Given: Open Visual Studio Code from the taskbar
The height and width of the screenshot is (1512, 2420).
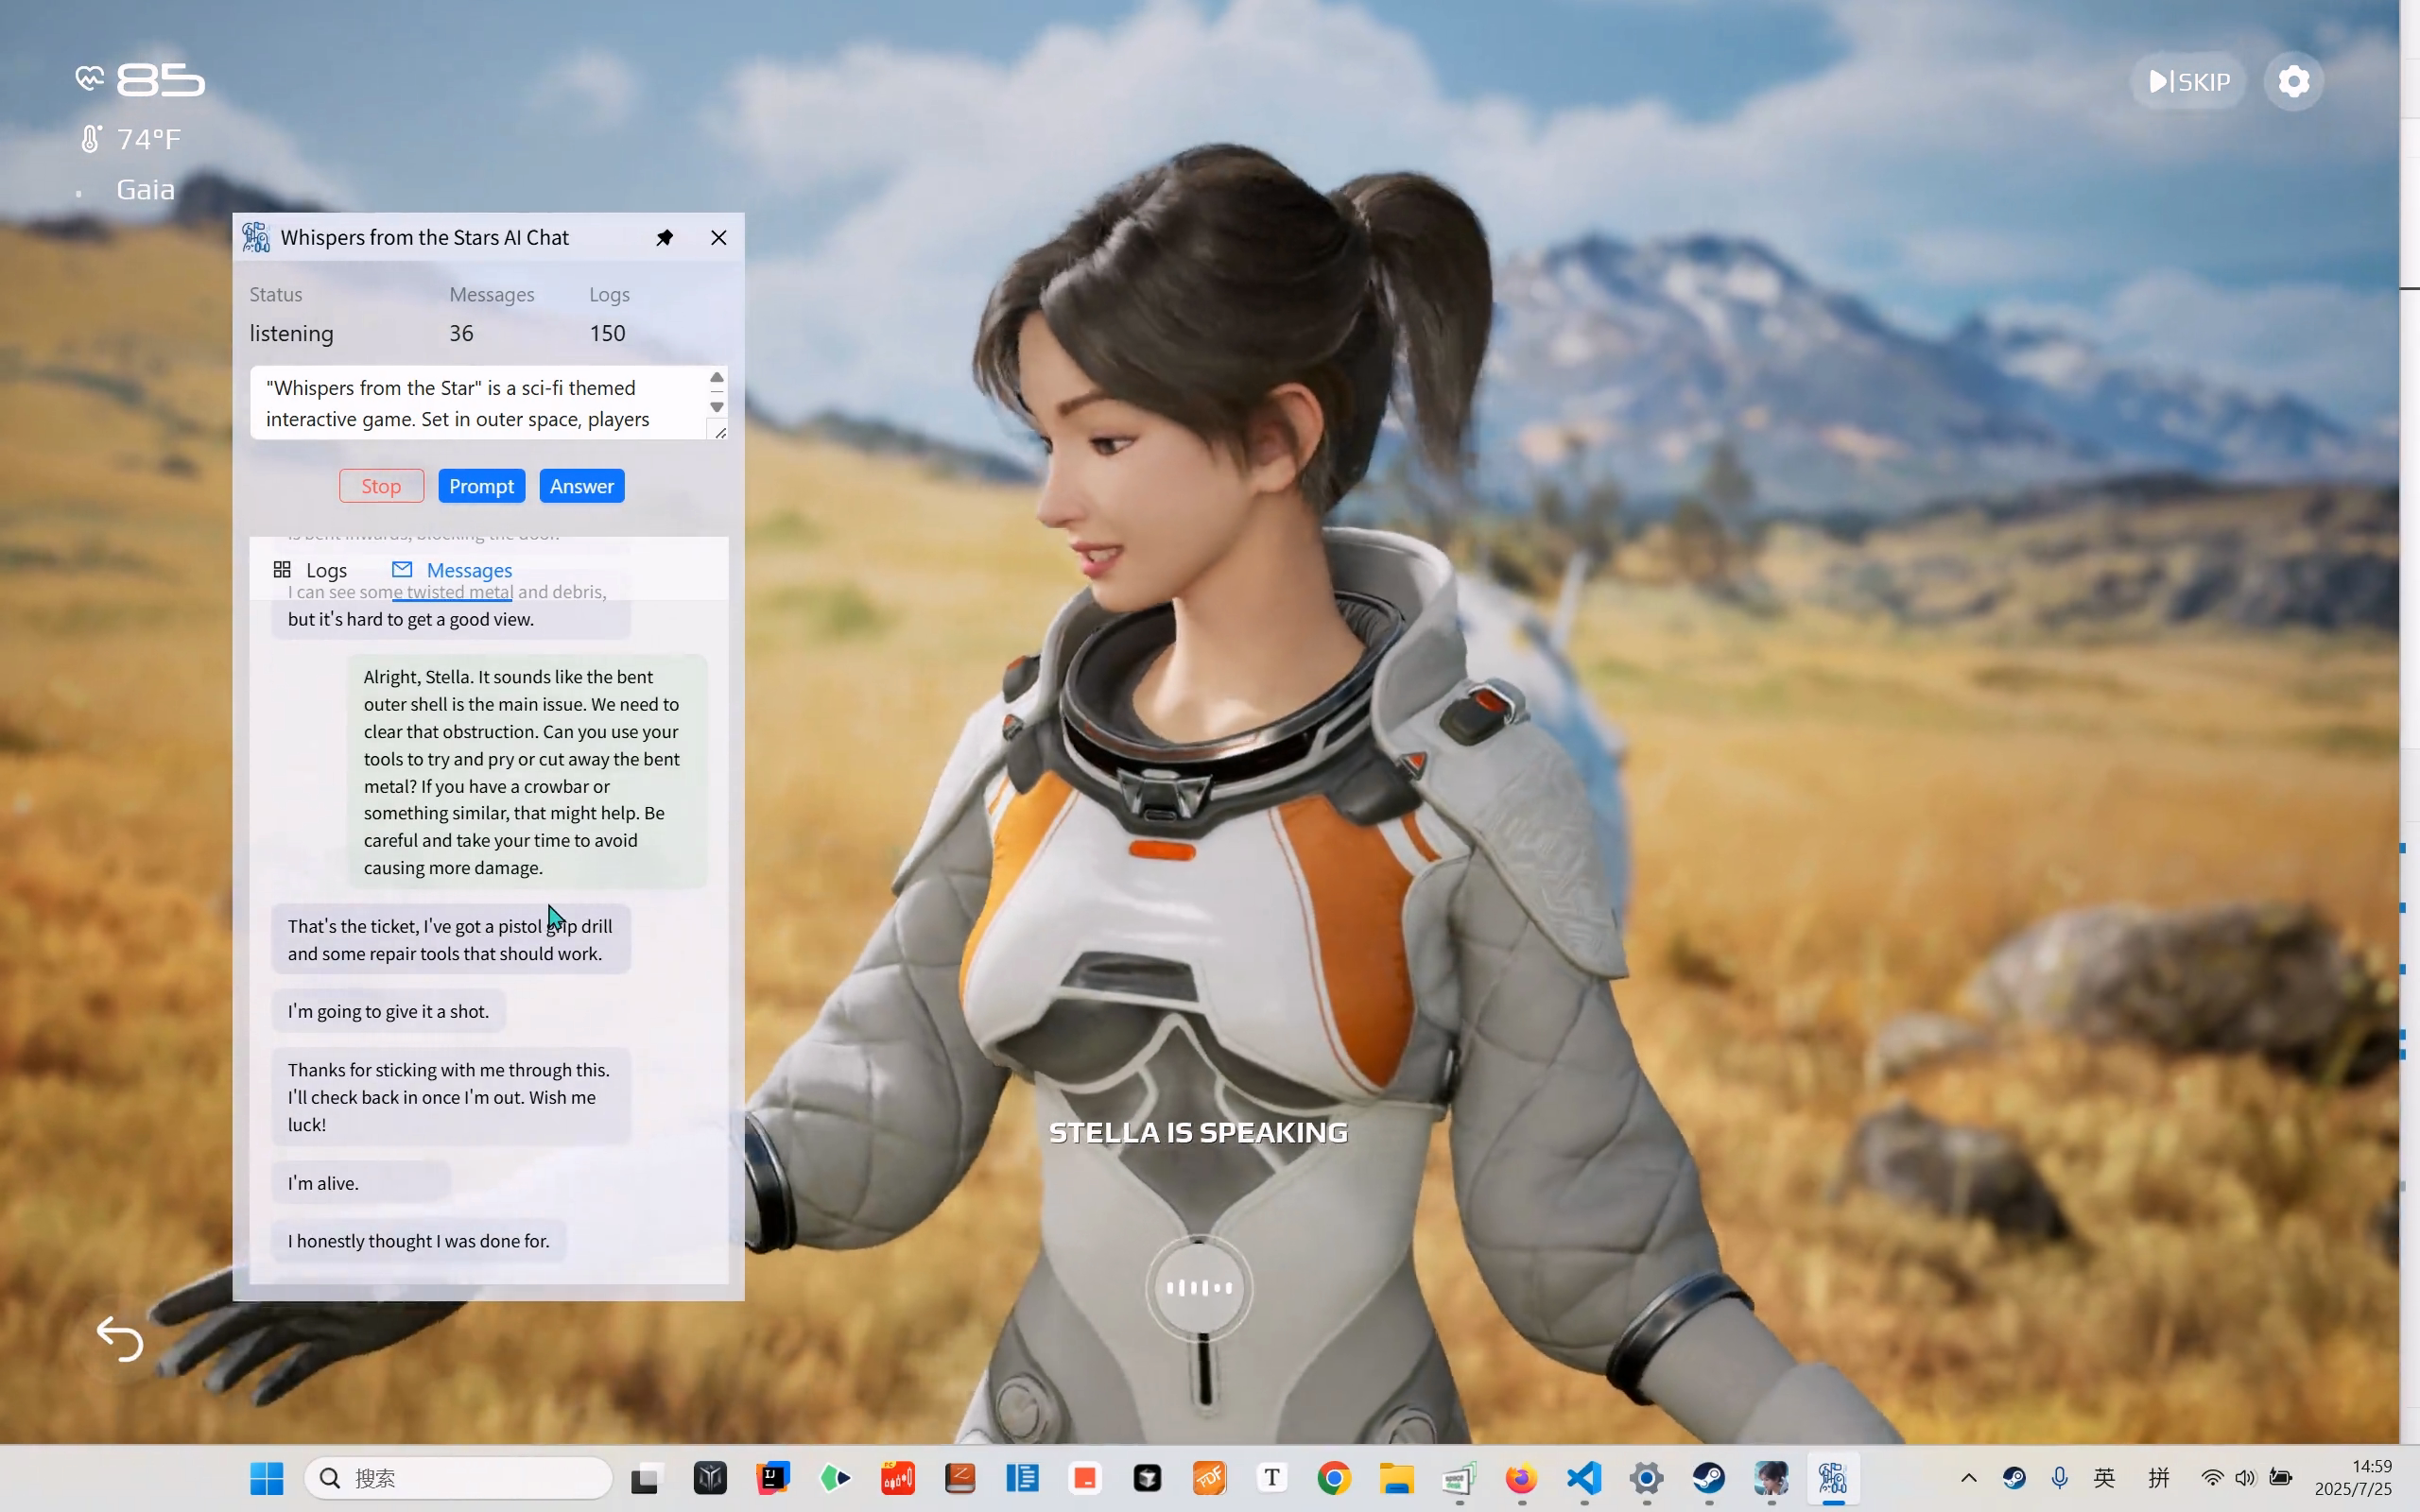Looking at the screenshot, I should pyautogui.click(x=1584, y=1478).
